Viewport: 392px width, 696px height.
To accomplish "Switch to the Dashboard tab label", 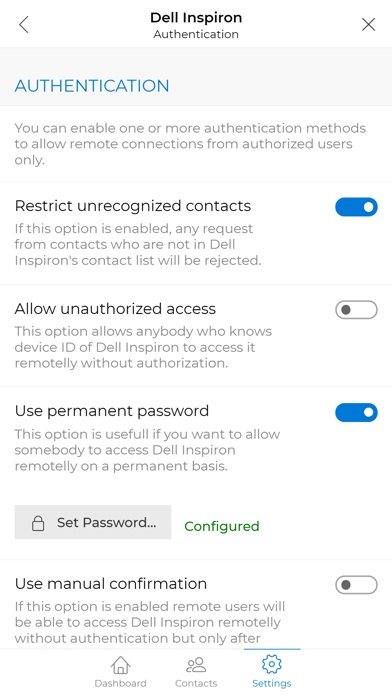I will (120, 683).
